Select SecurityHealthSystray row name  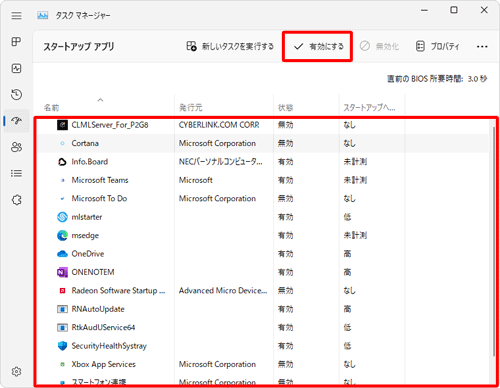click(x=109, y=346)
